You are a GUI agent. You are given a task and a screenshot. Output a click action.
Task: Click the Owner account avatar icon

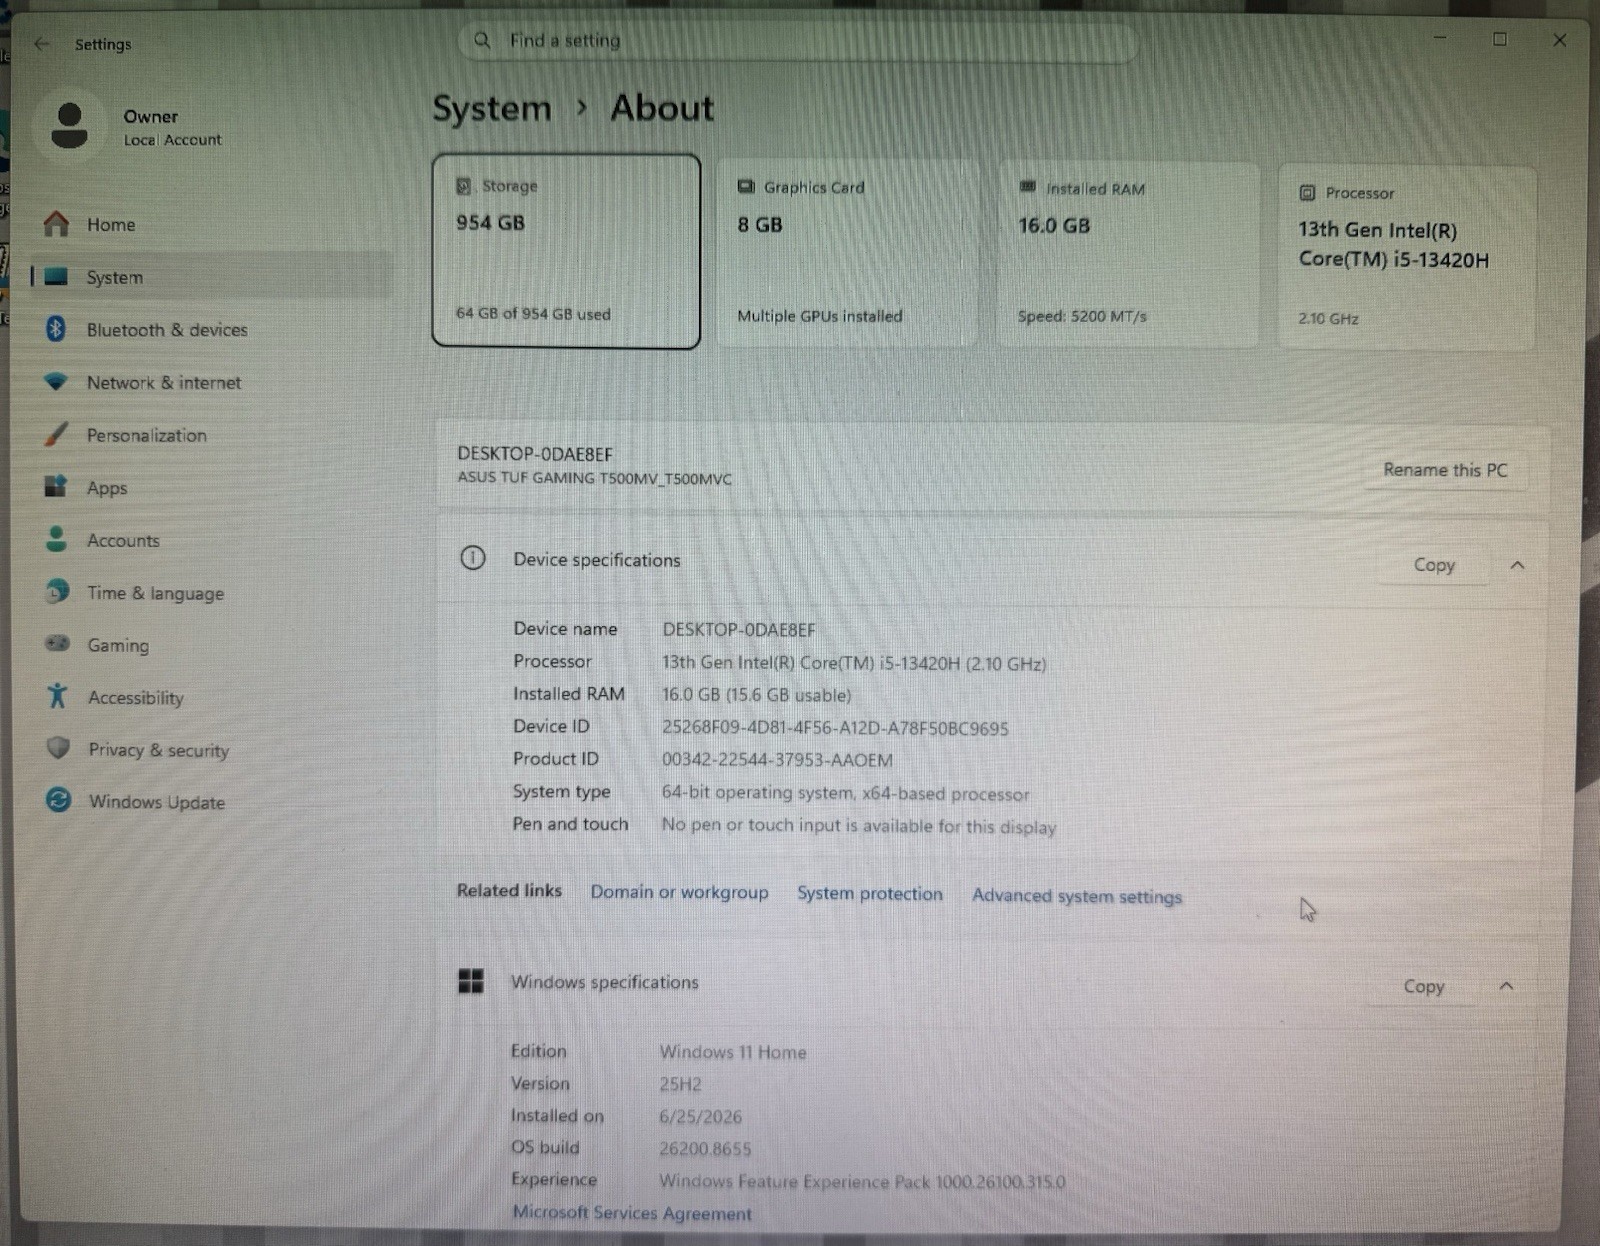69,125
